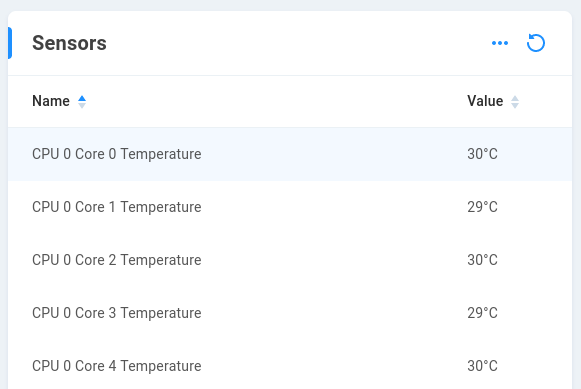
Task: Select the CPU 0 Core 2 Temperature row
Action: point(290,260)
